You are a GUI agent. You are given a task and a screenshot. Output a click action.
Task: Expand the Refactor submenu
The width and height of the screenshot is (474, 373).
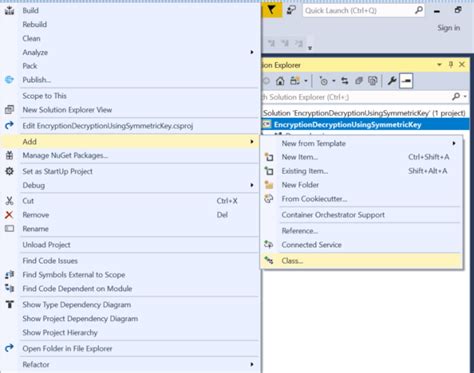252,364
